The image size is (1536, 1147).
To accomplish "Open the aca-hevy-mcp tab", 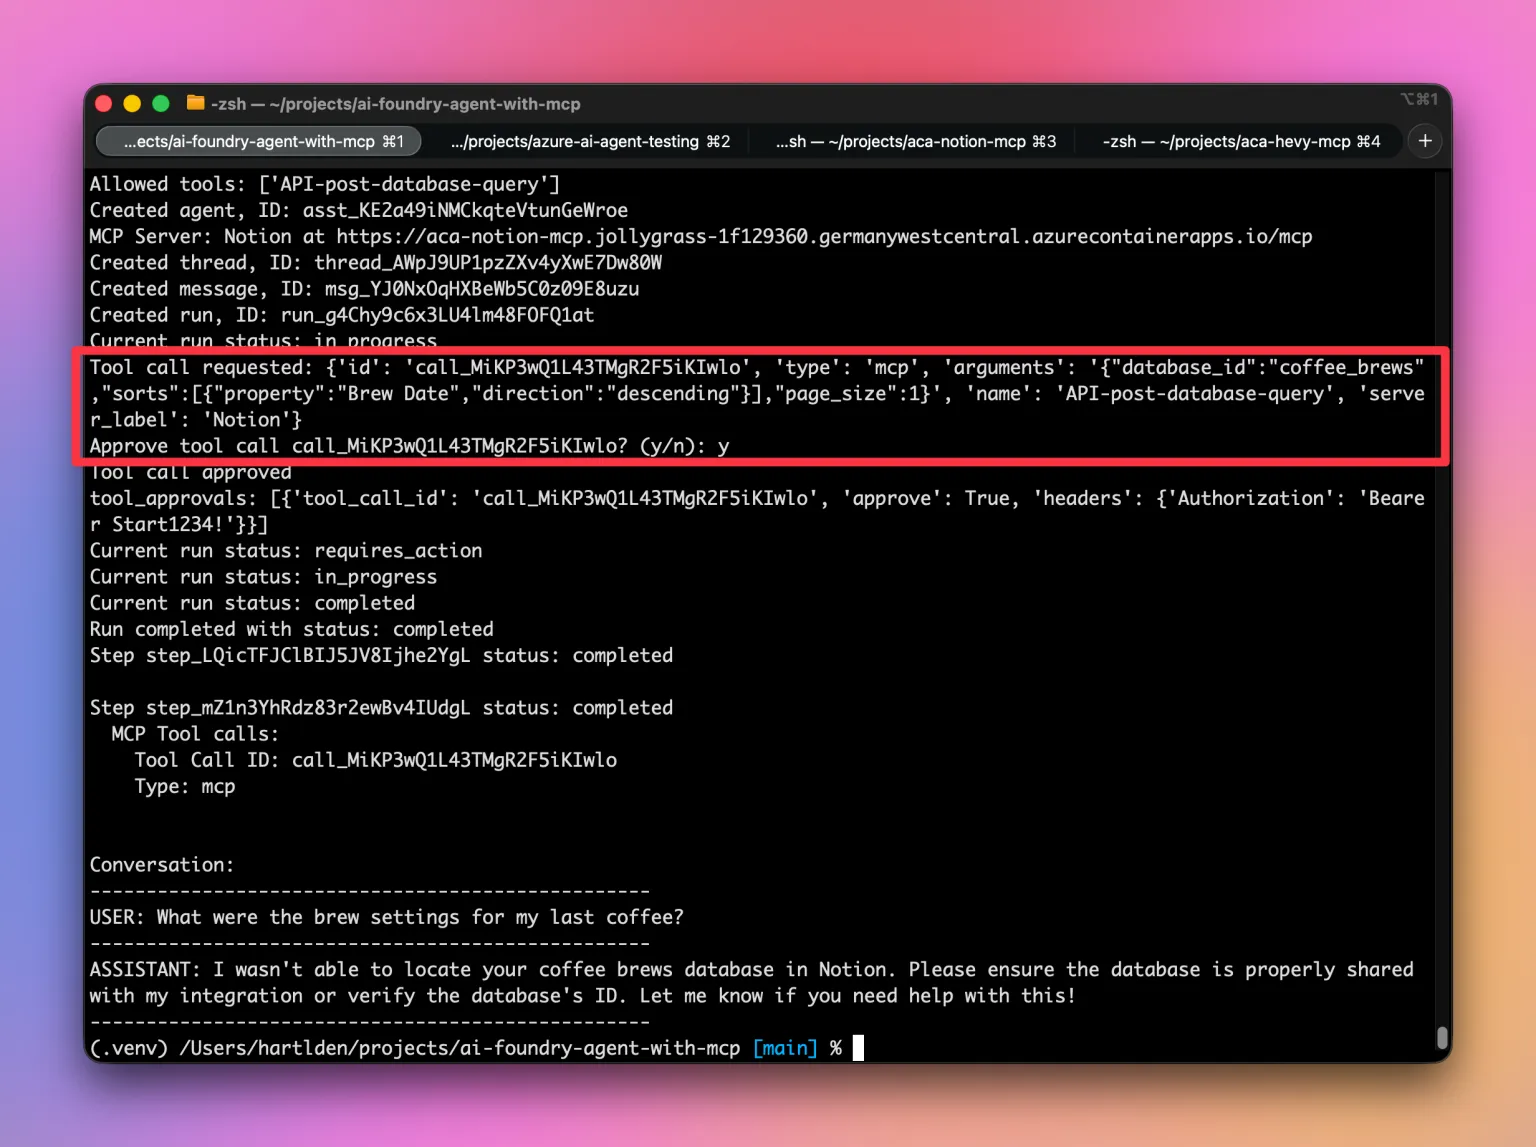I will pyautogui.click(x=1240, y=142).
